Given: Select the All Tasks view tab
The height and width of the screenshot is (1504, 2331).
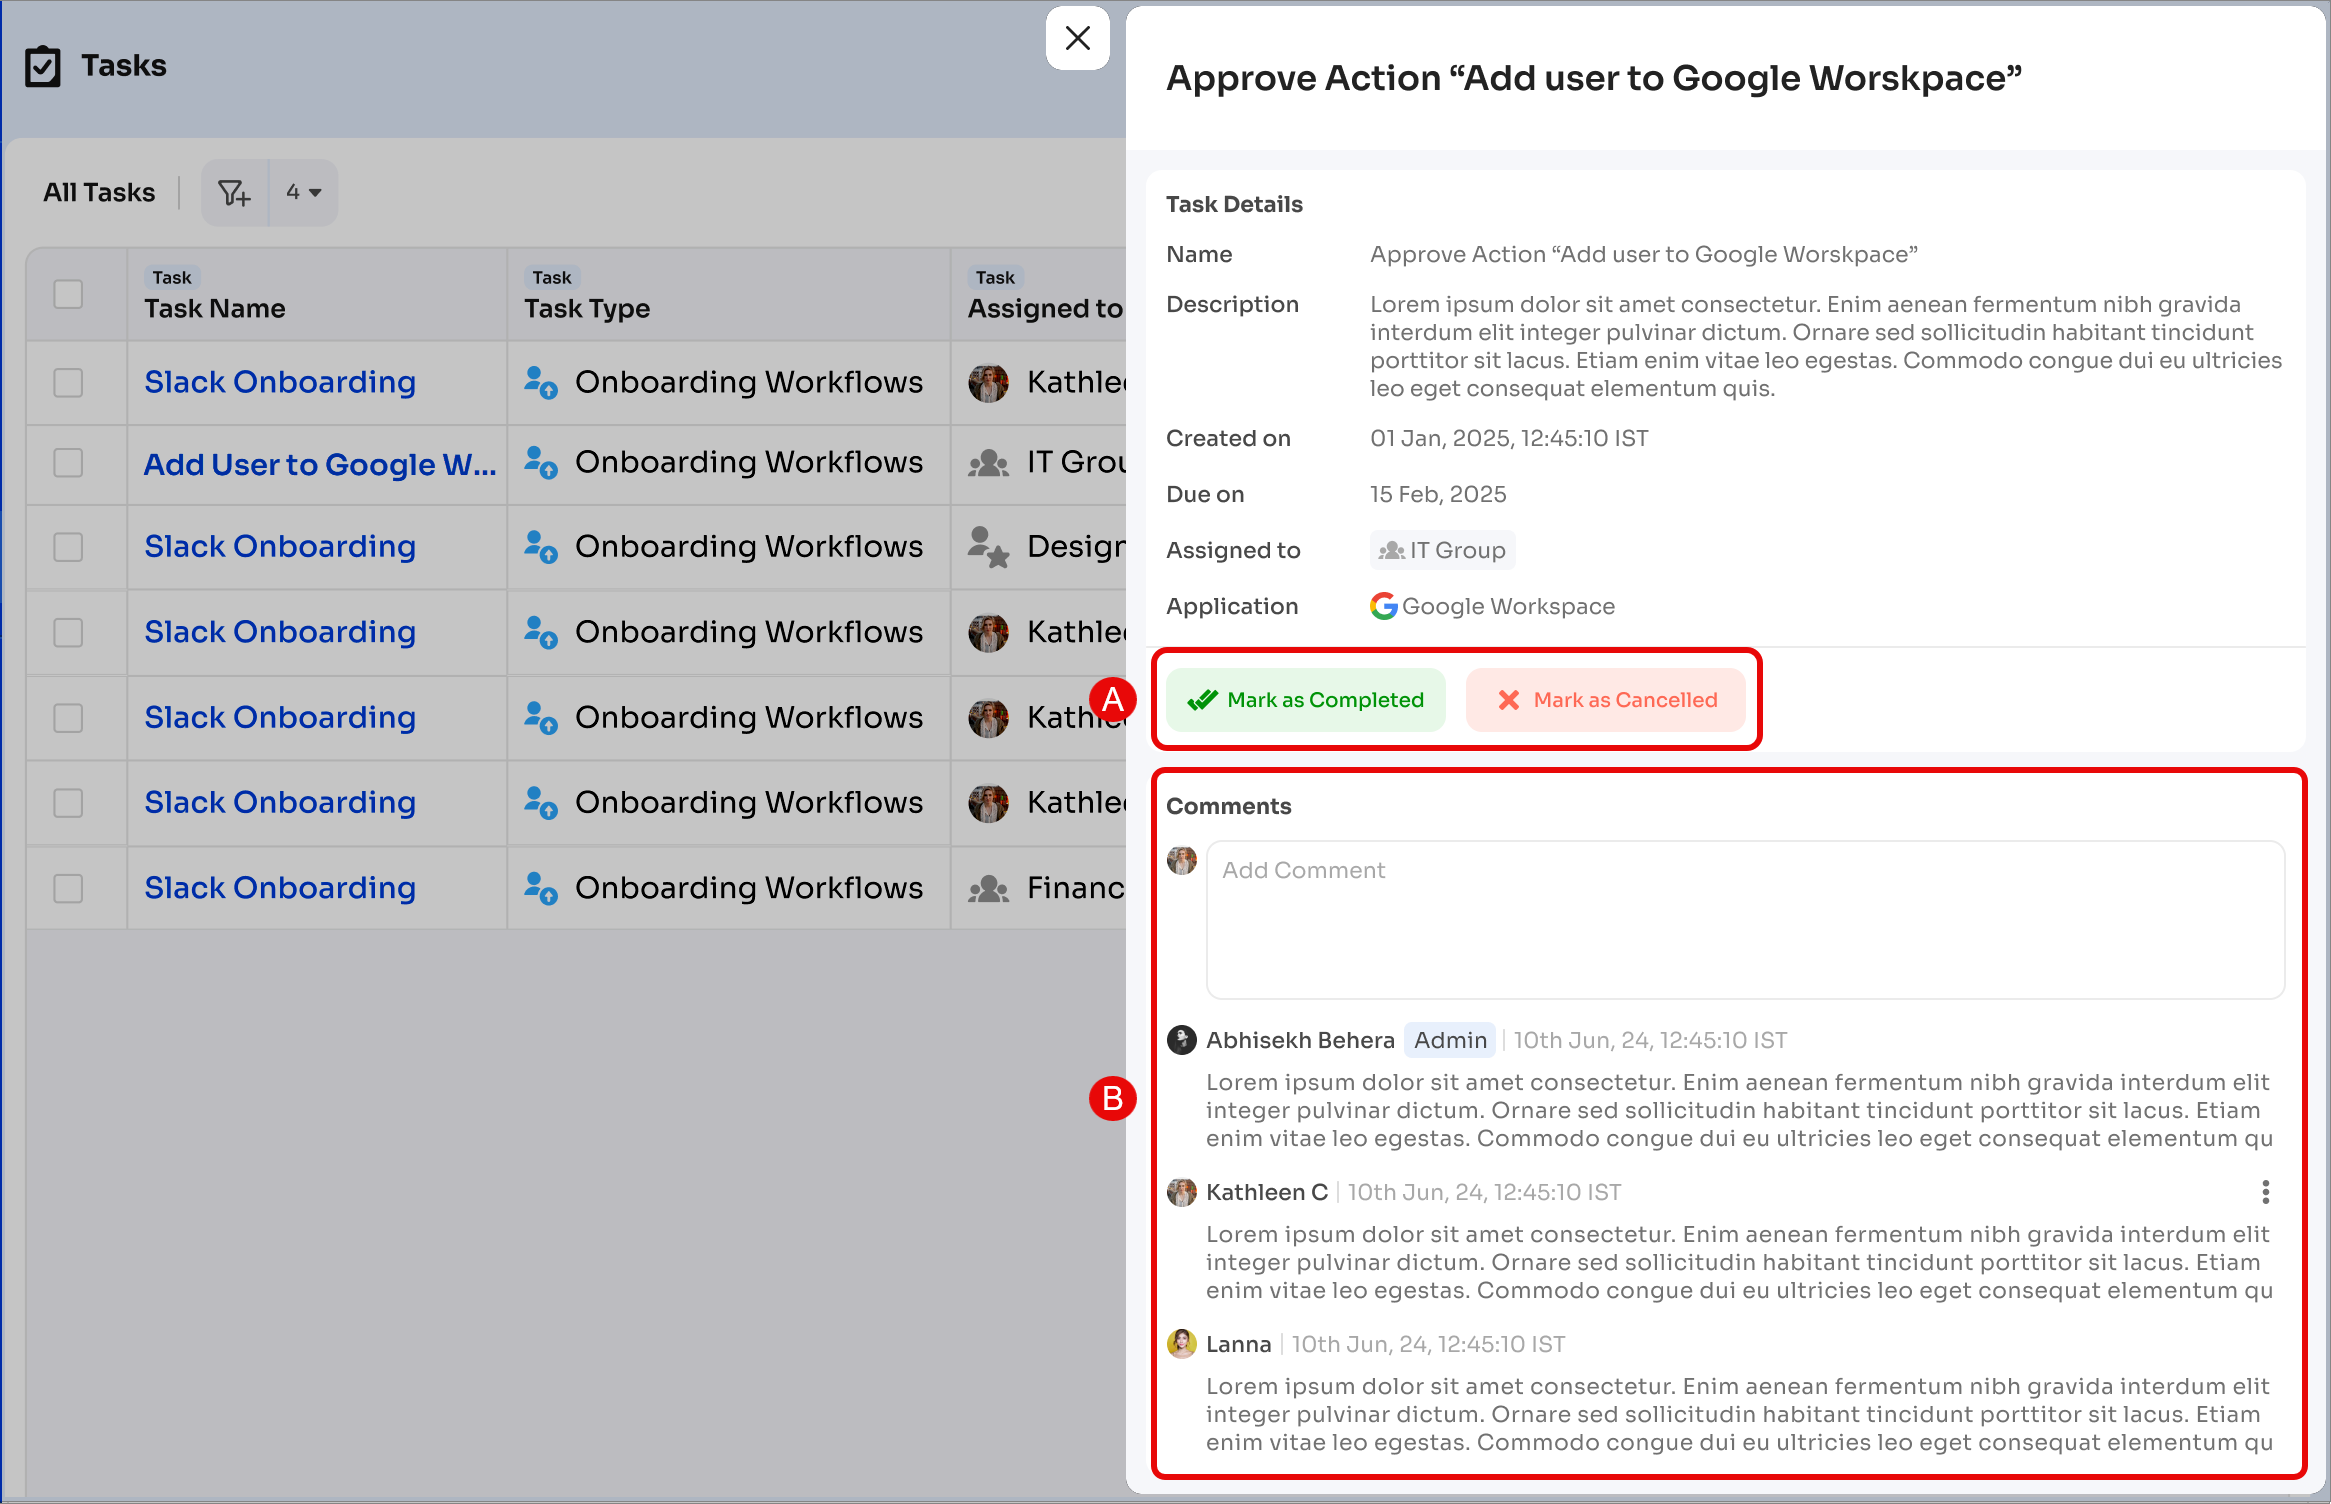Looking at the screenshot, I should click(99, 192).
